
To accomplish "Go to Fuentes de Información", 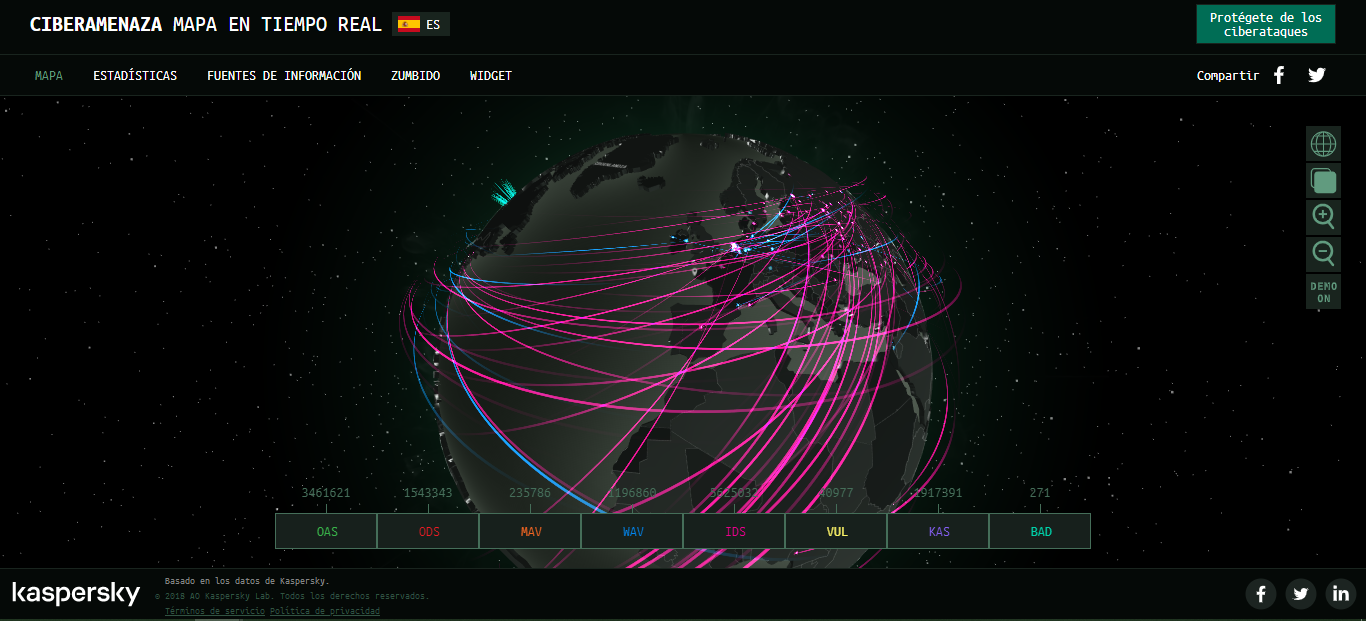I will coord(284,76).
